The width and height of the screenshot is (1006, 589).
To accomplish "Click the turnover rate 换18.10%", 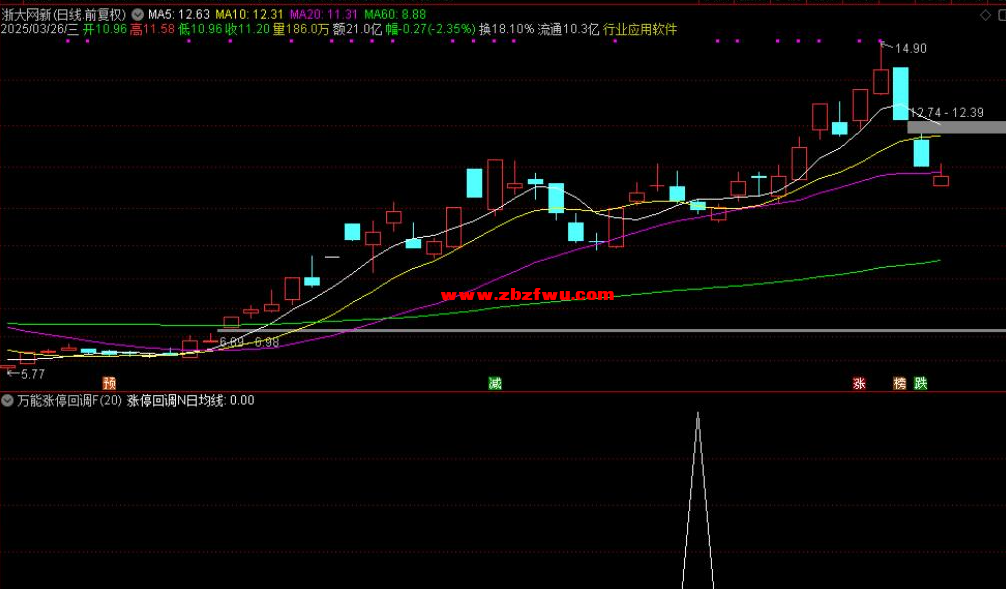I will (x=506, y=29).
